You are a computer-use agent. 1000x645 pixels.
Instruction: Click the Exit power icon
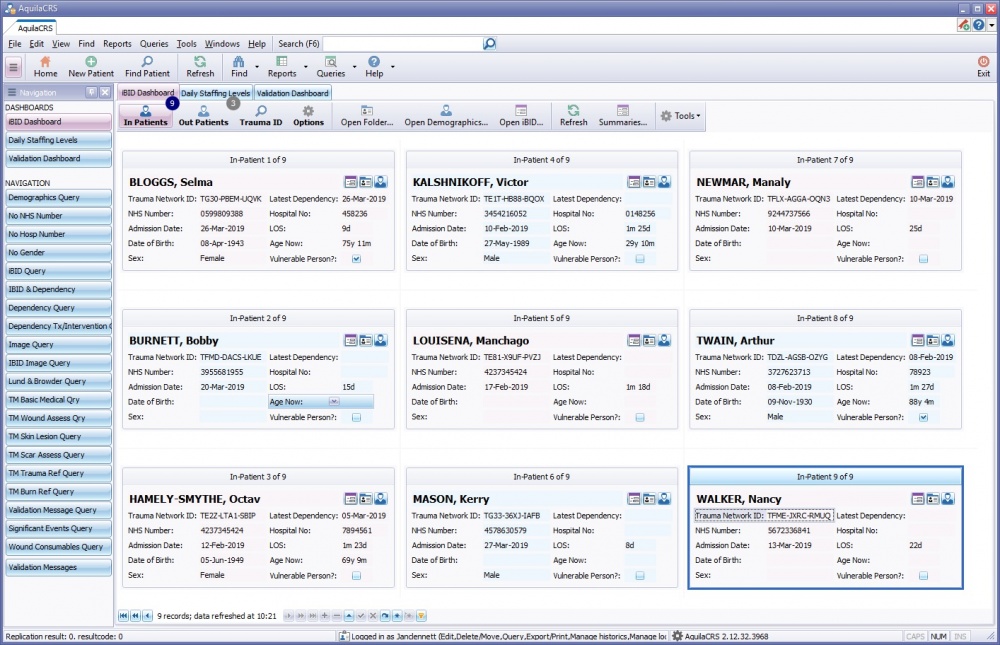tap(983, 62)
